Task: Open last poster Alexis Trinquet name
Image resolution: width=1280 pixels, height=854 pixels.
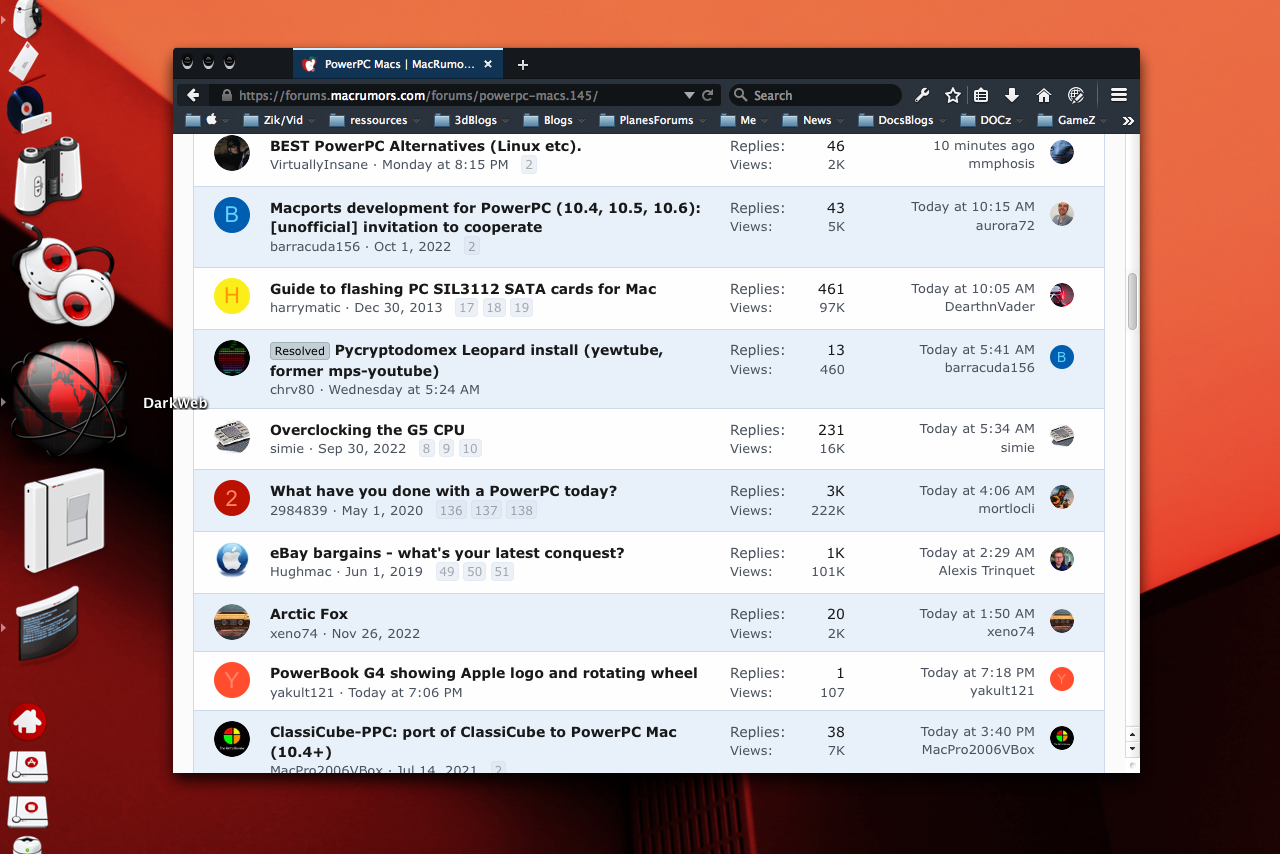Action: 987,571
